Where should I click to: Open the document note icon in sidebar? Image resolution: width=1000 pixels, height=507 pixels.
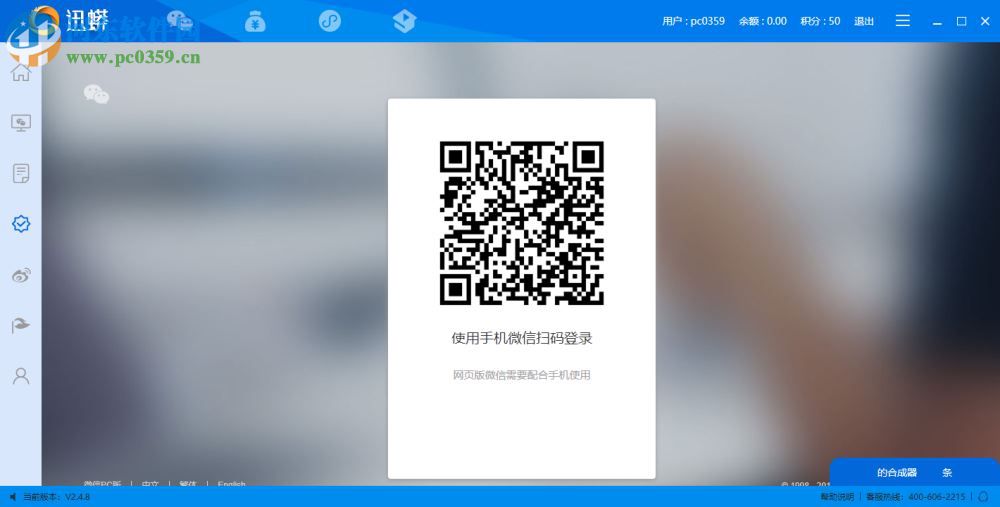pyautogui.click(x=20, y=173)
